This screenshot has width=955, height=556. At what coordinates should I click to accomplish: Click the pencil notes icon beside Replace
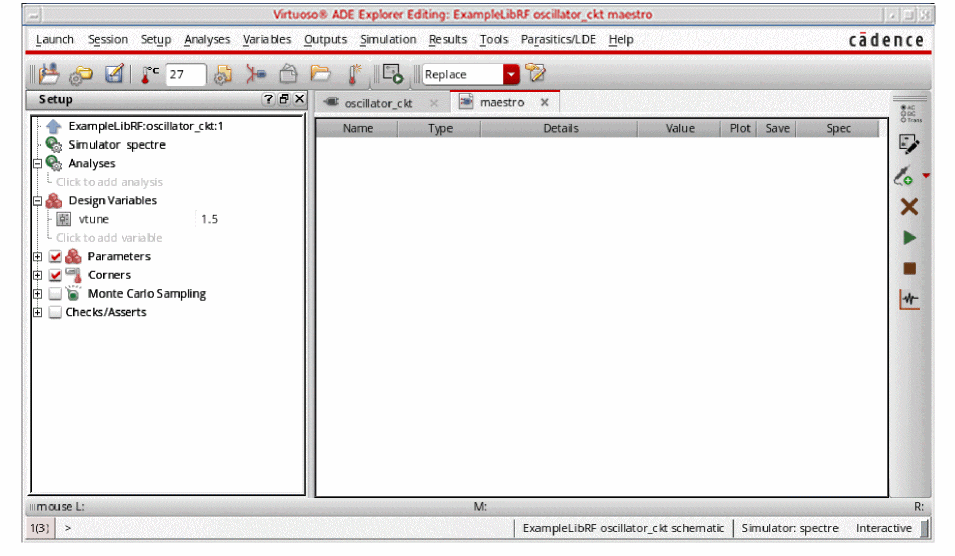coord(535,73)
